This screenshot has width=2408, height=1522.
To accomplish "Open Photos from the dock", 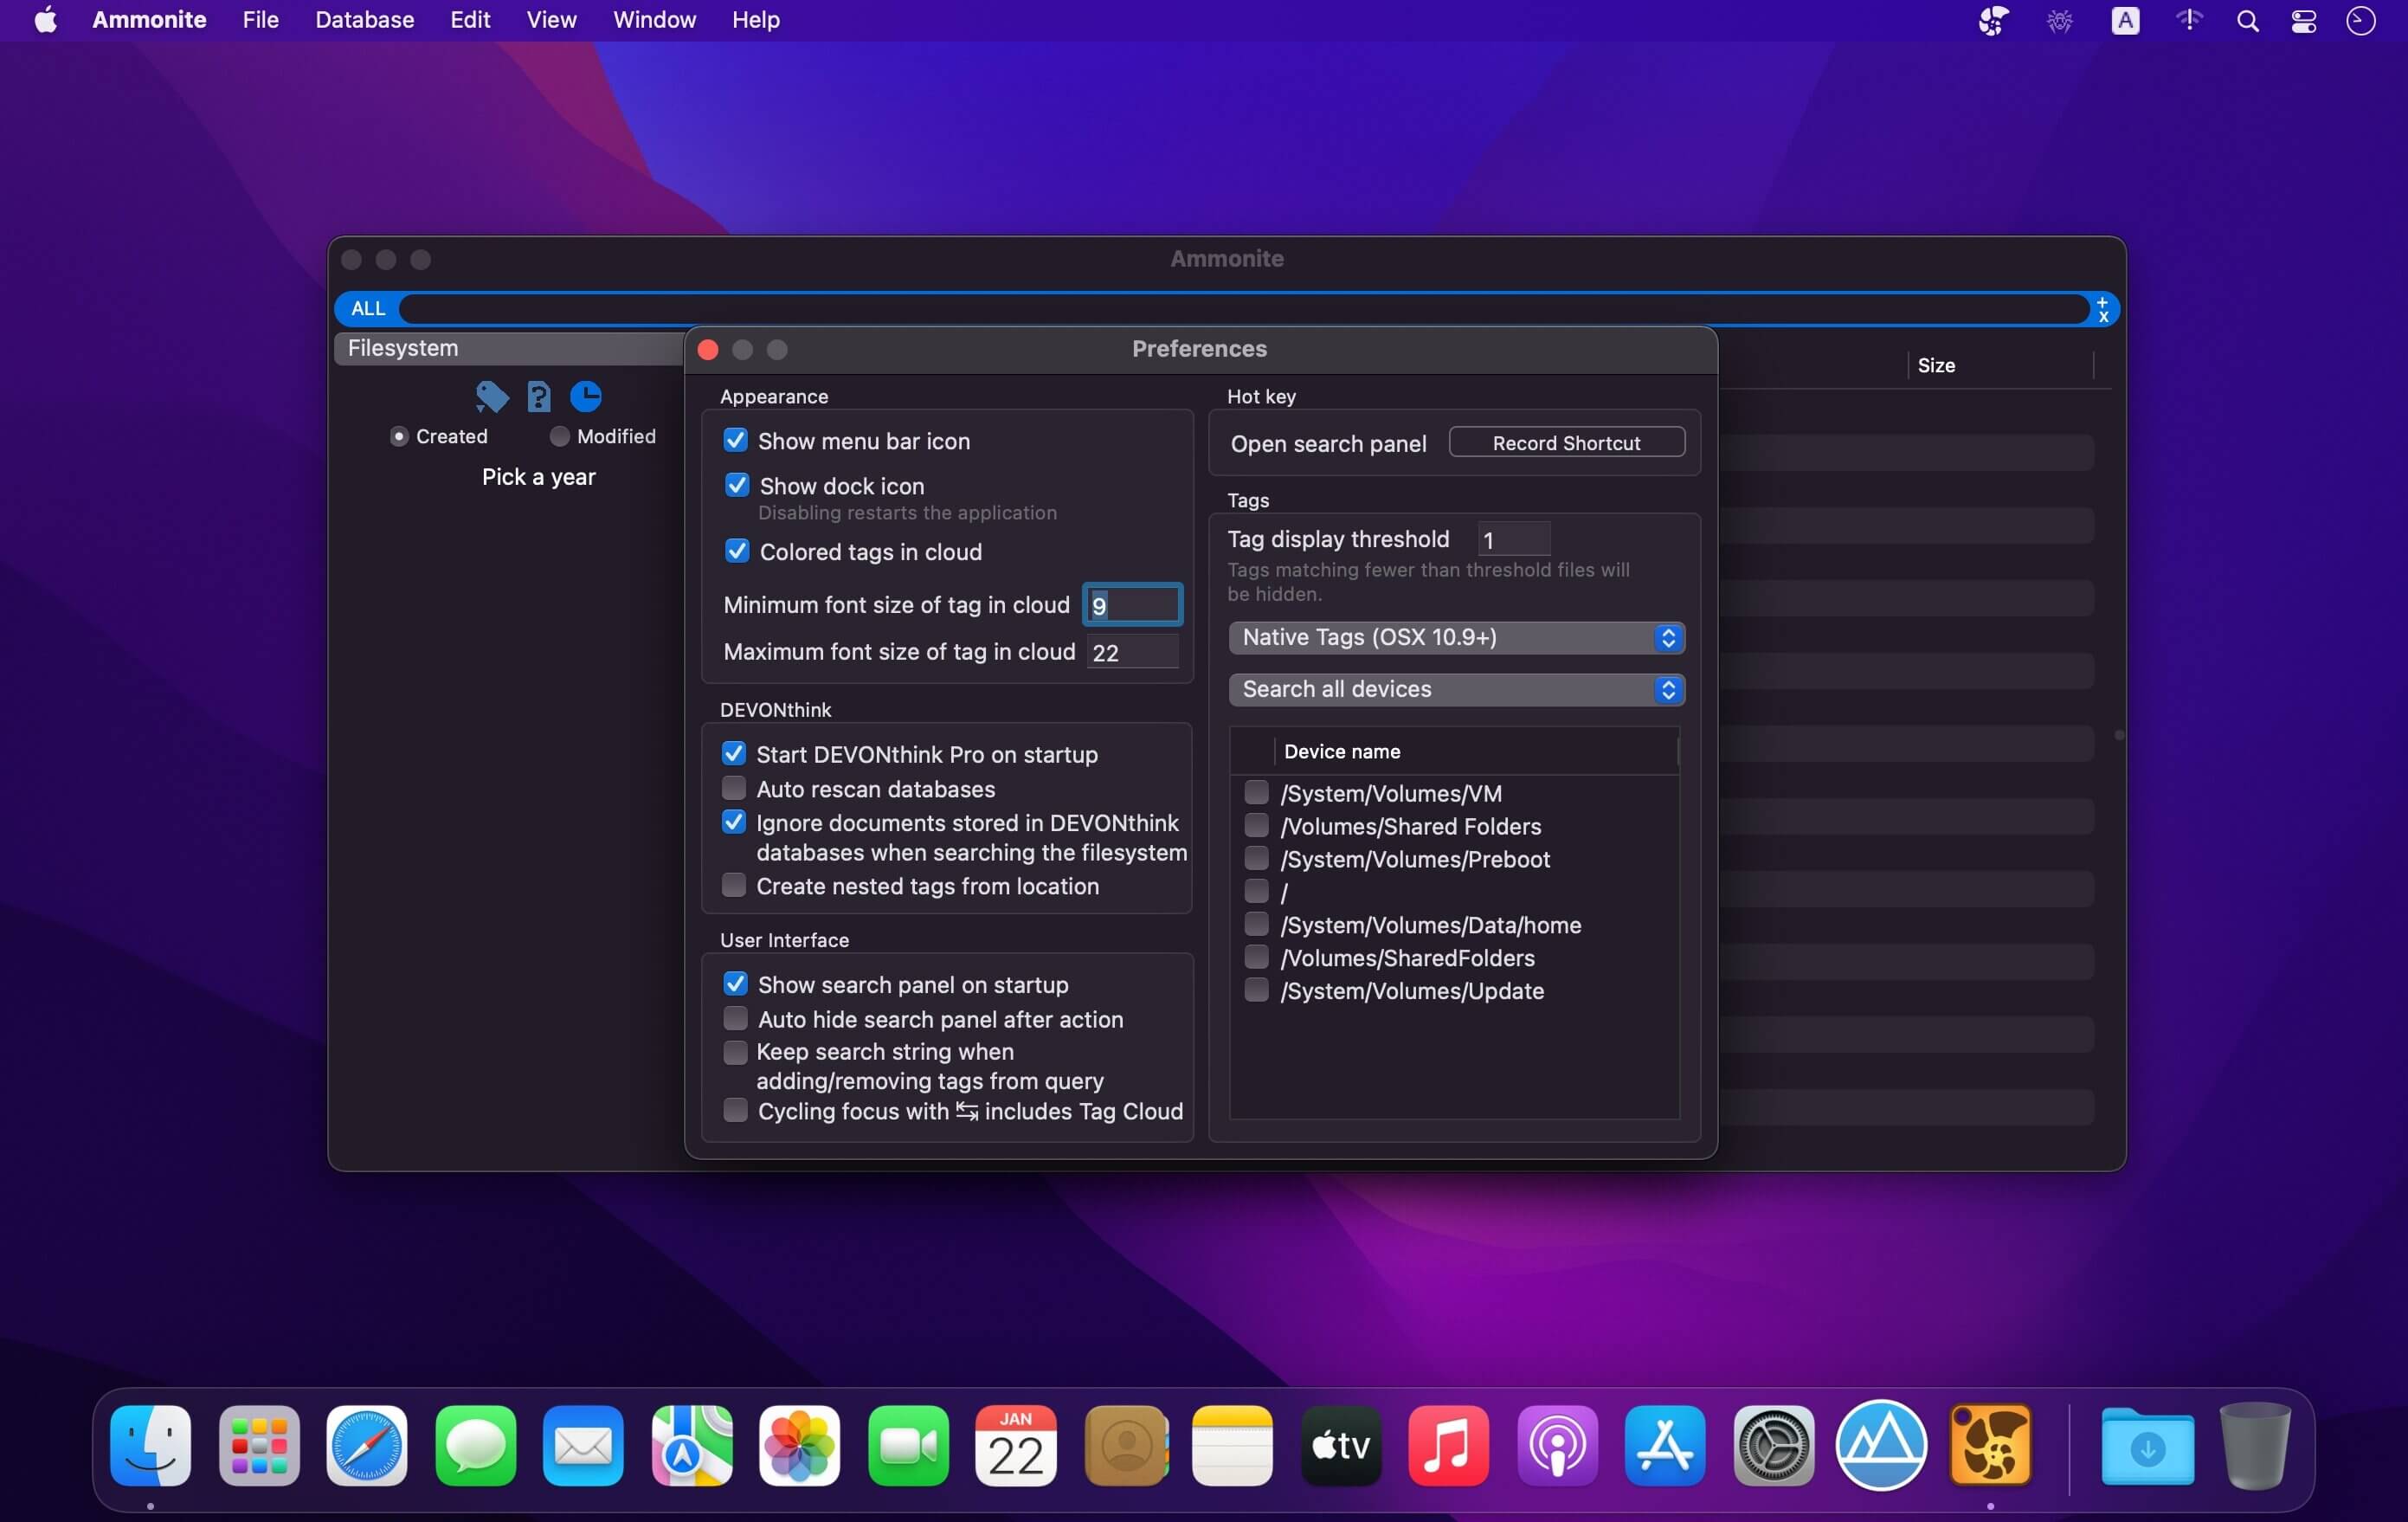I will (800, 1446).
